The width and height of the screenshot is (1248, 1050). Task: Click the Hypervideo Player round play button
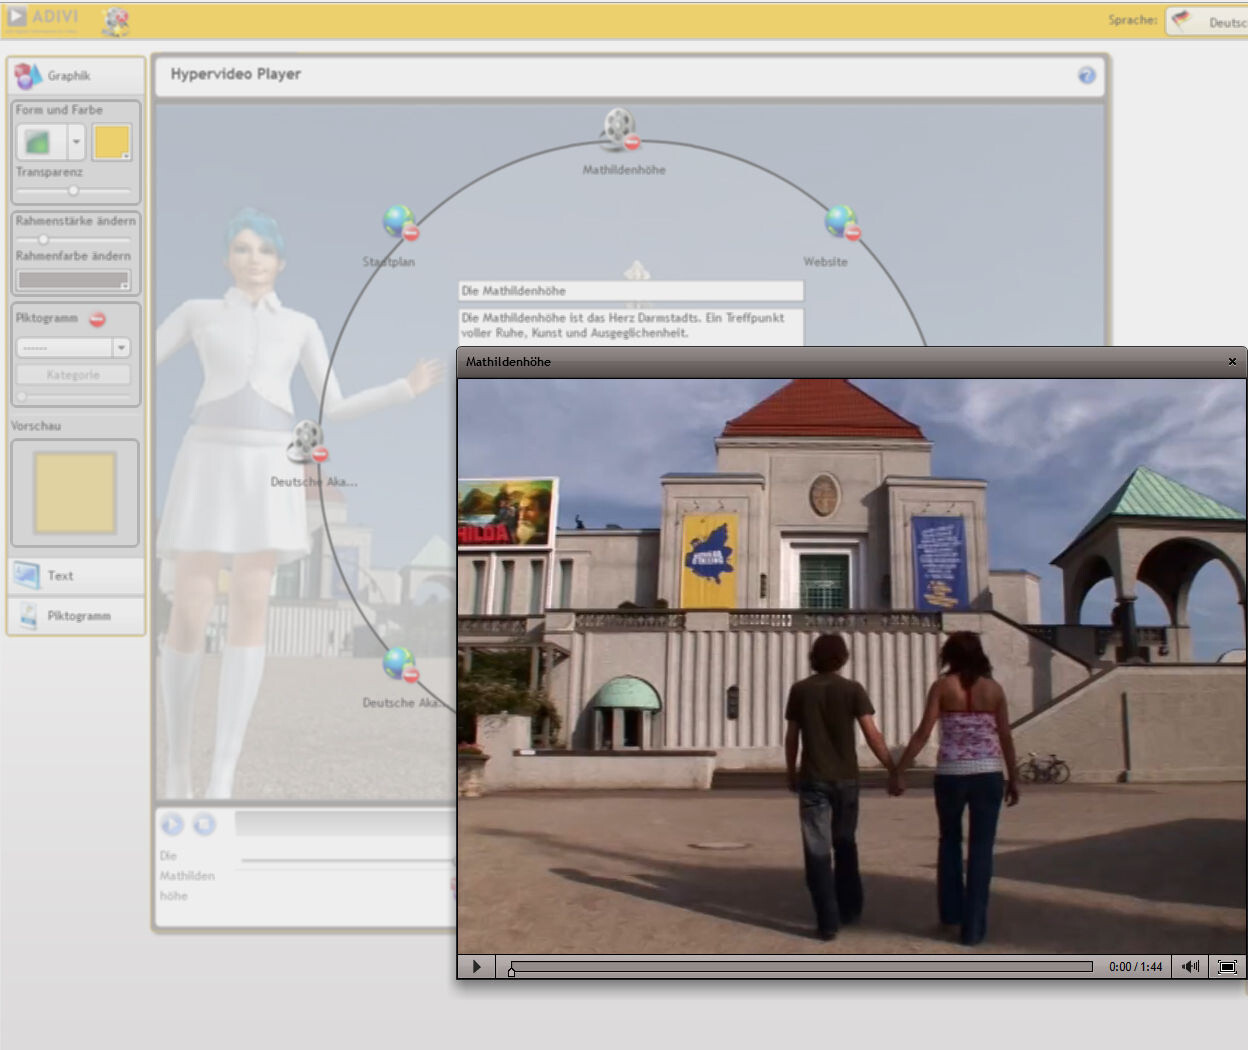click(172, 824)
